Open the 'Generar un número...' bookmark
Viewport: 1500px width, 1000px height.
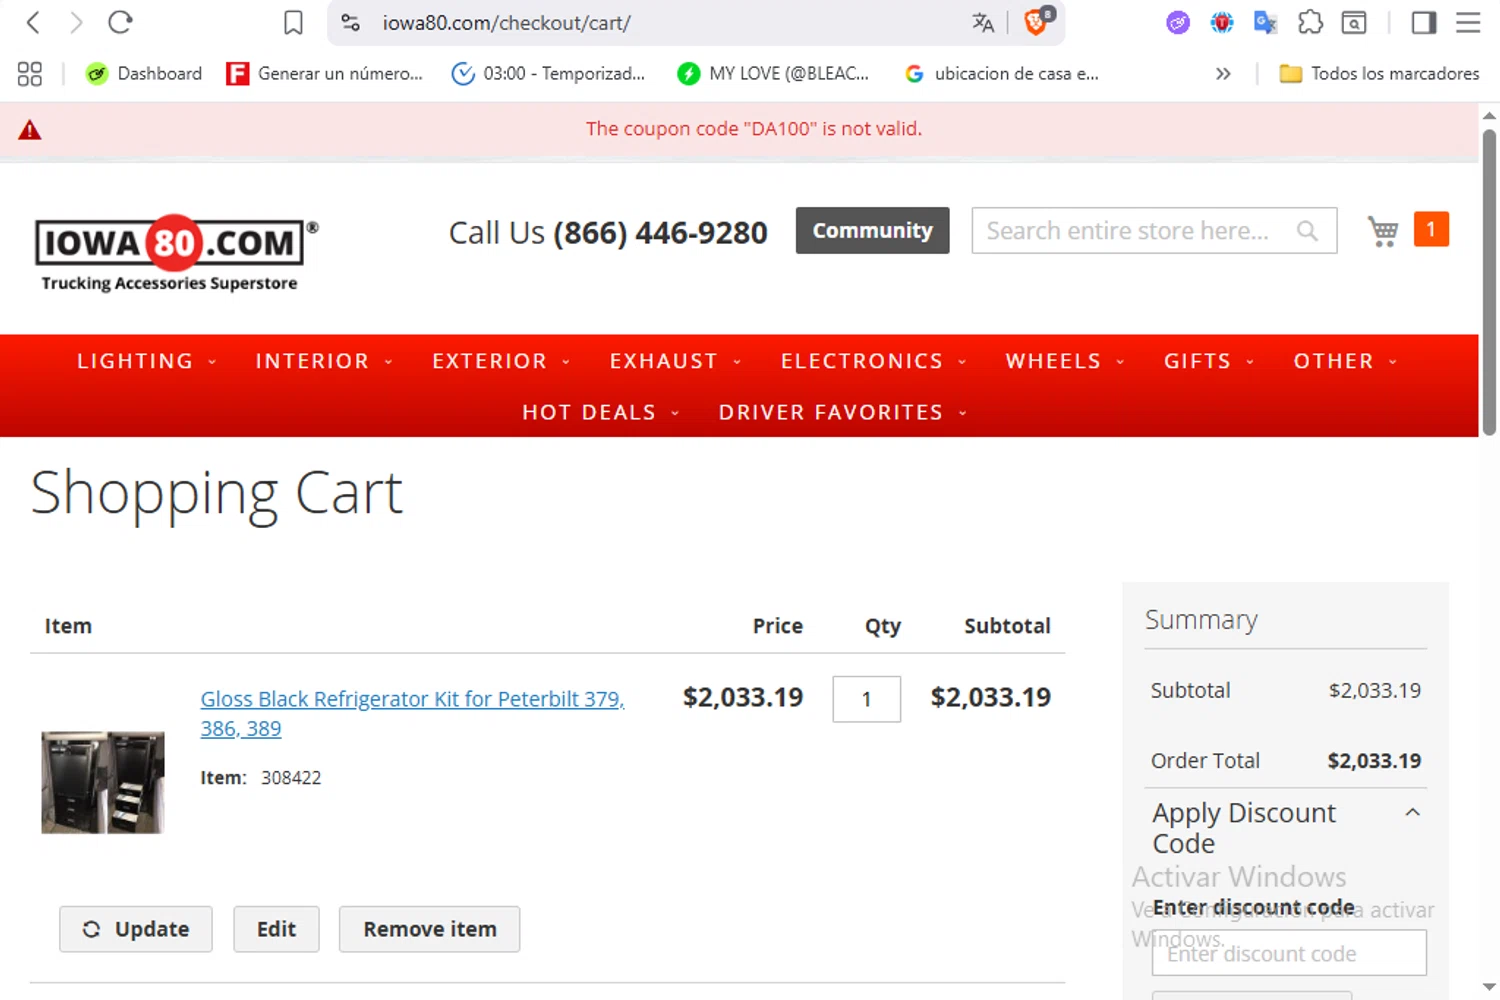click(x=324, y=73)
